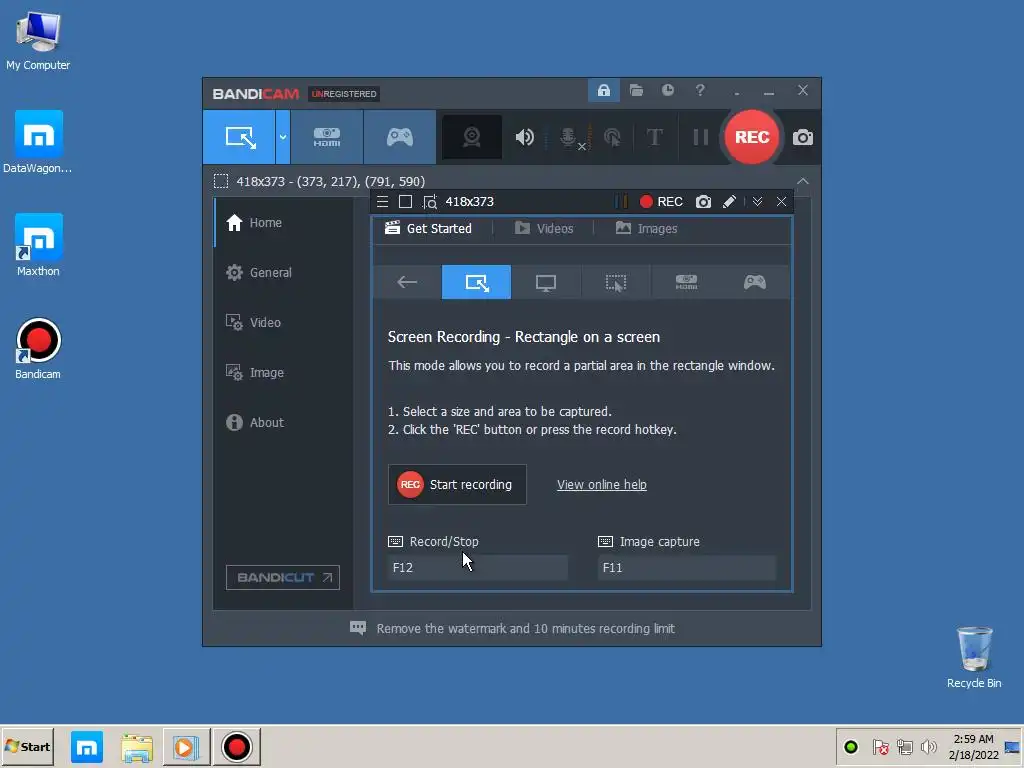Screen dimensions: 1024x768
Task: Click the fullscreen square icon in rectangle bar
Action: tap(406, 202)
